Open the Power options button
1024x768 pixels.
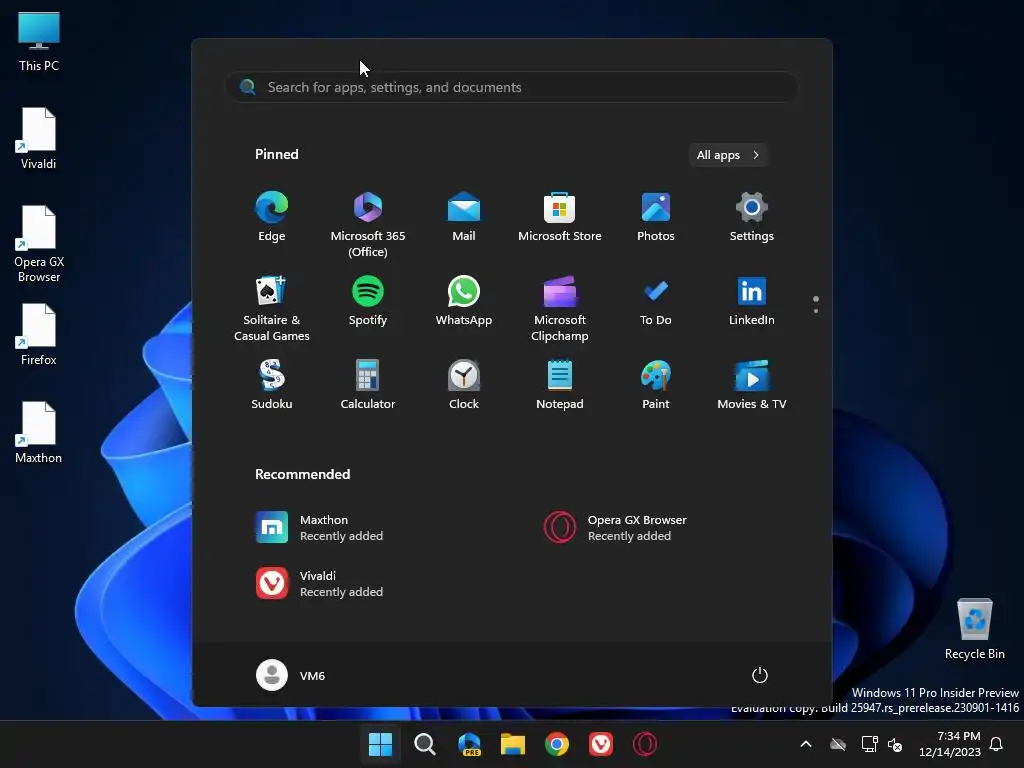pyautogui.click(x=760, y=675)
